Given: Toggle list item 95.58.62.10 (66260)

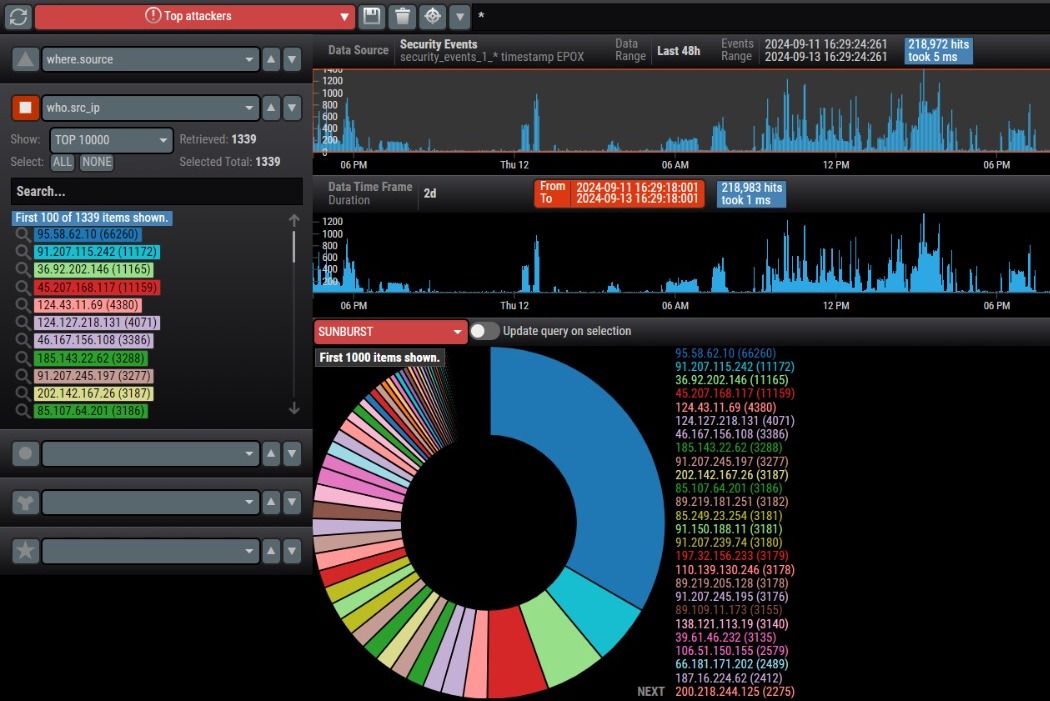Looking at the screenshot, I should tap(88, 234).
